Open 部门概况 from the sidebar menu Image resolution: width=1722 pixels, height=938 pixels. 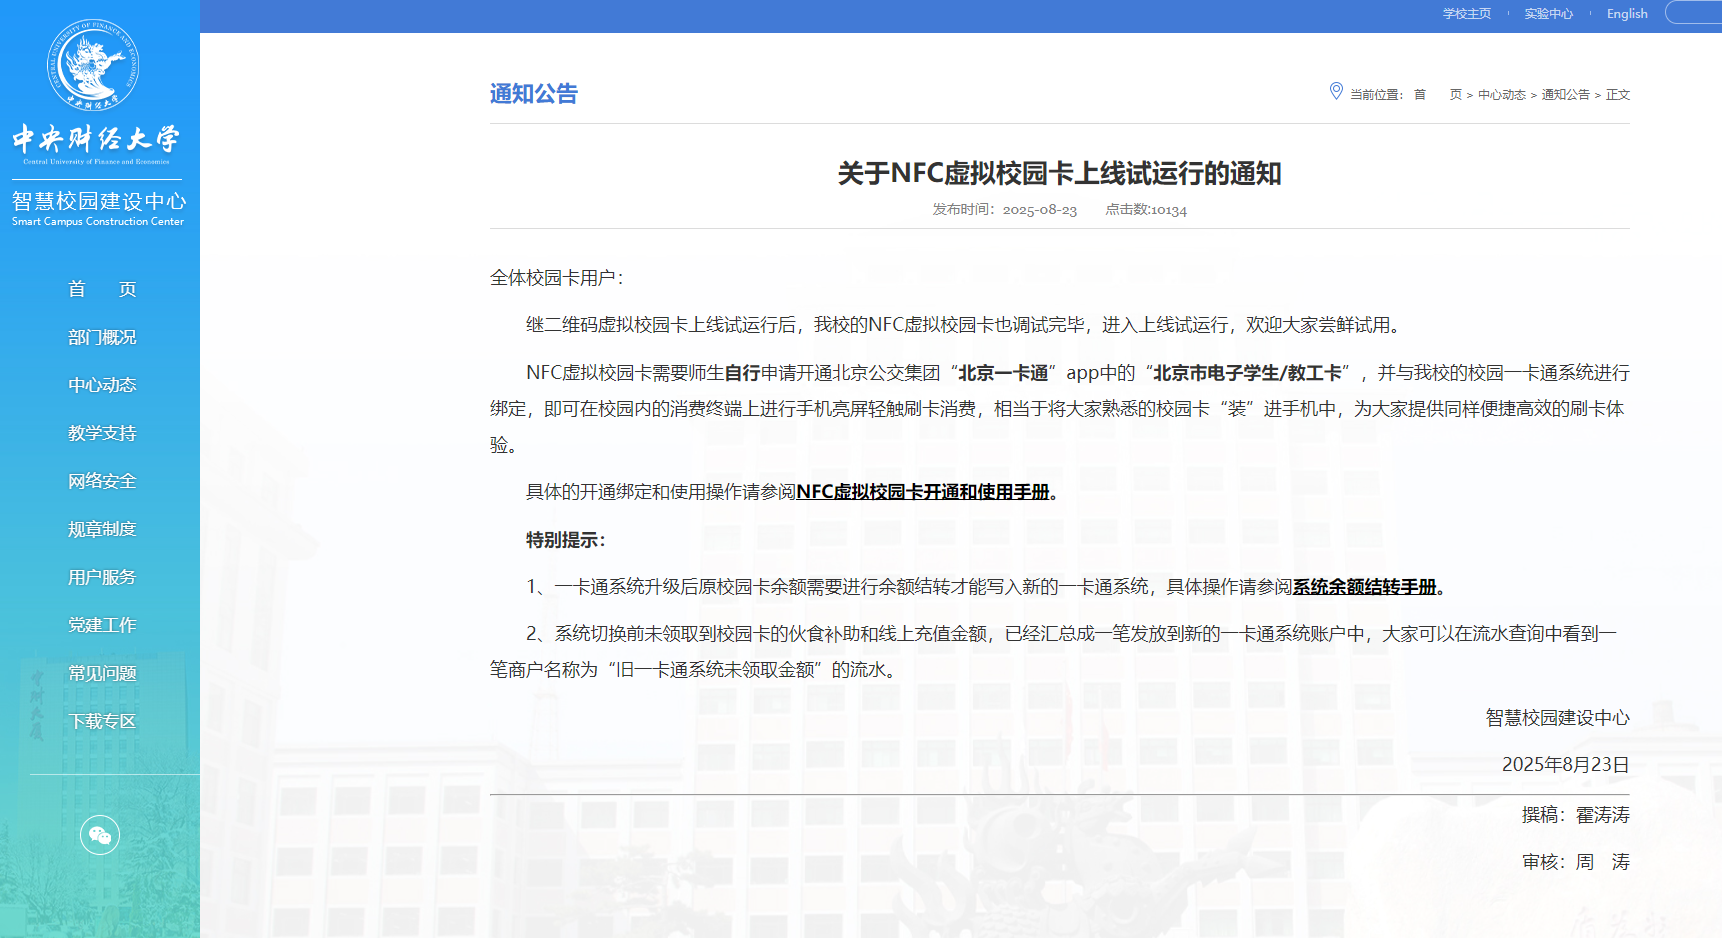click(x=101, y=337)
